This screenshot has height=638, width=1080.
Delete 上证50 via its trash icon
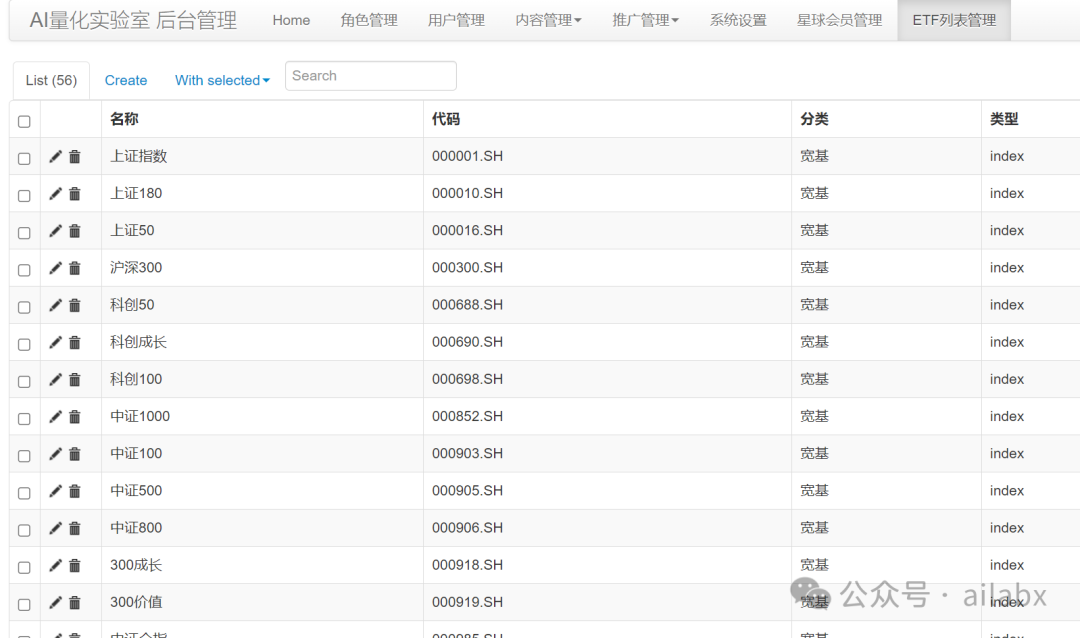tap(74, 231)
